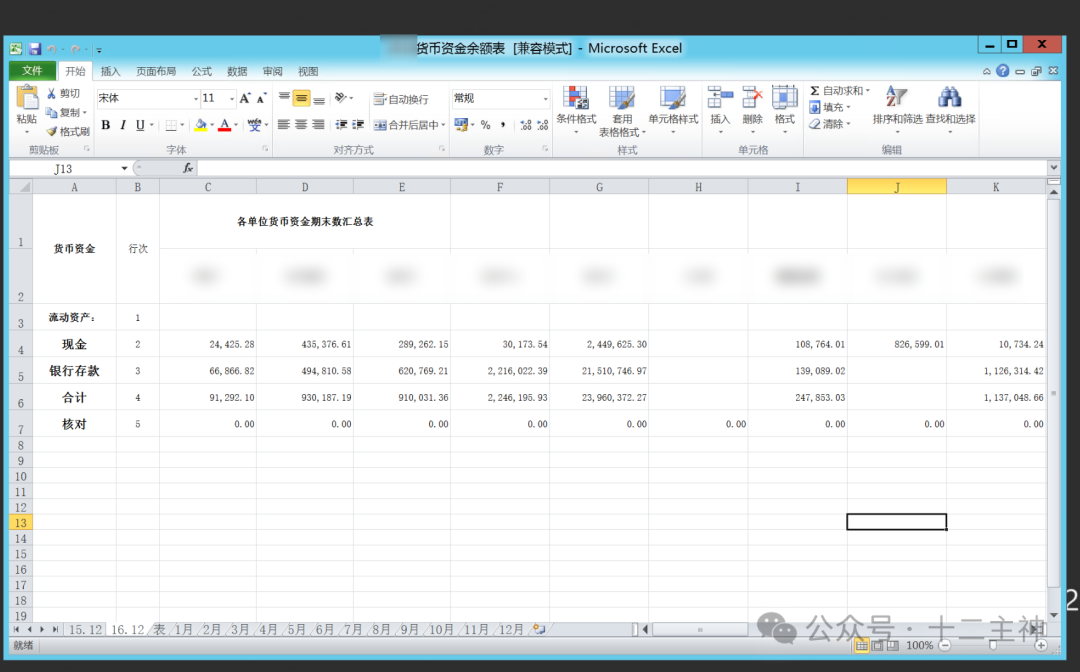
Task: Toggle Wrap Text (自动换行)
Action: coord(401,99)
